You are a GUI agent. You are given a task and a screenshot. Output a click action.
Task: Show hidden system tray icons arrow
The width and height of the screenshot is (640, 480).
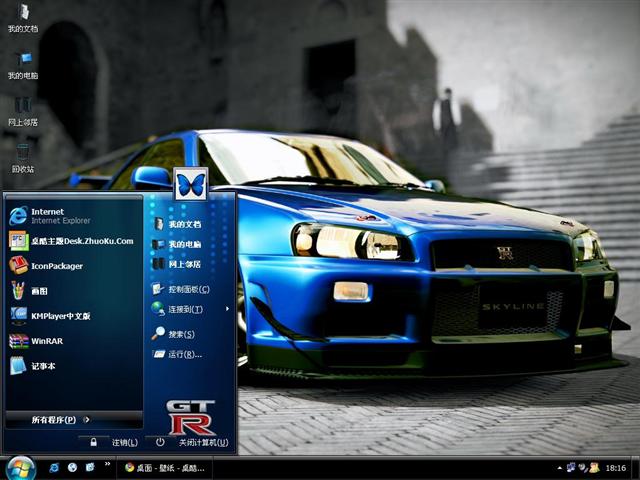[560, 468]
